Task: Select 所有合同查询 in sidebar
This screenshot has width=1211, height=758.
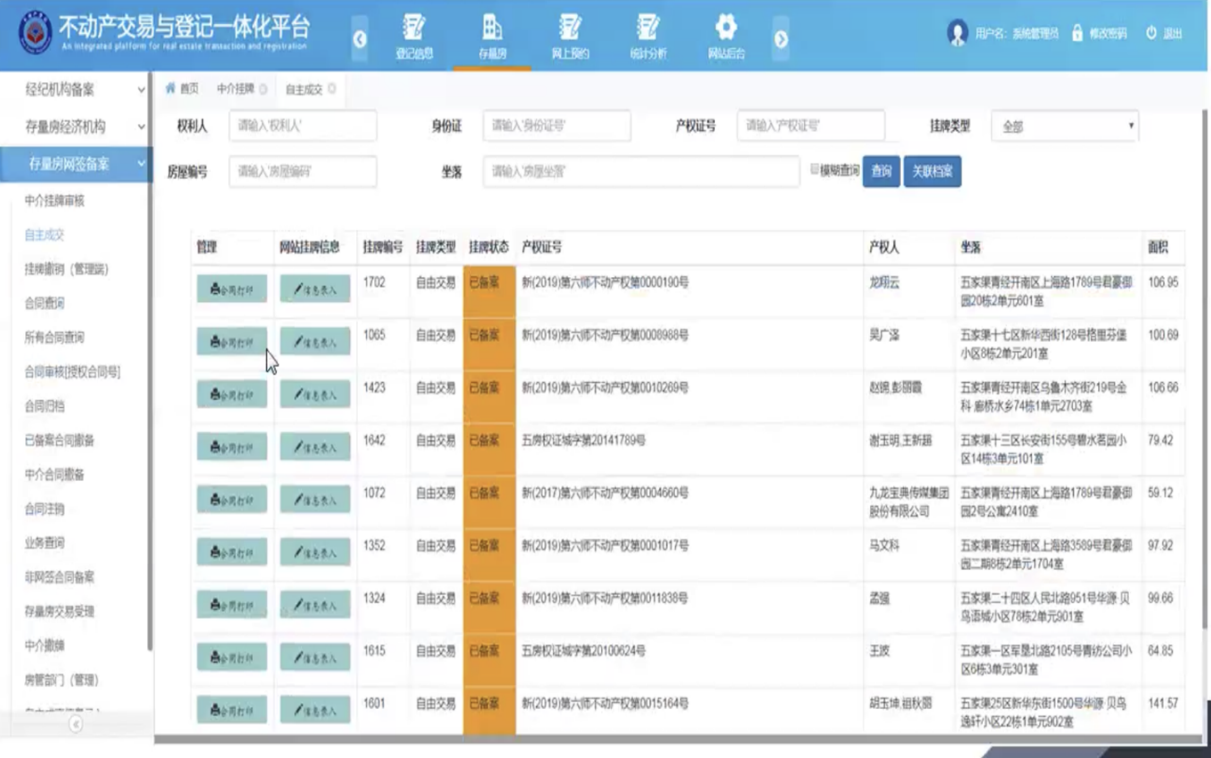Action: click(54, 338)
